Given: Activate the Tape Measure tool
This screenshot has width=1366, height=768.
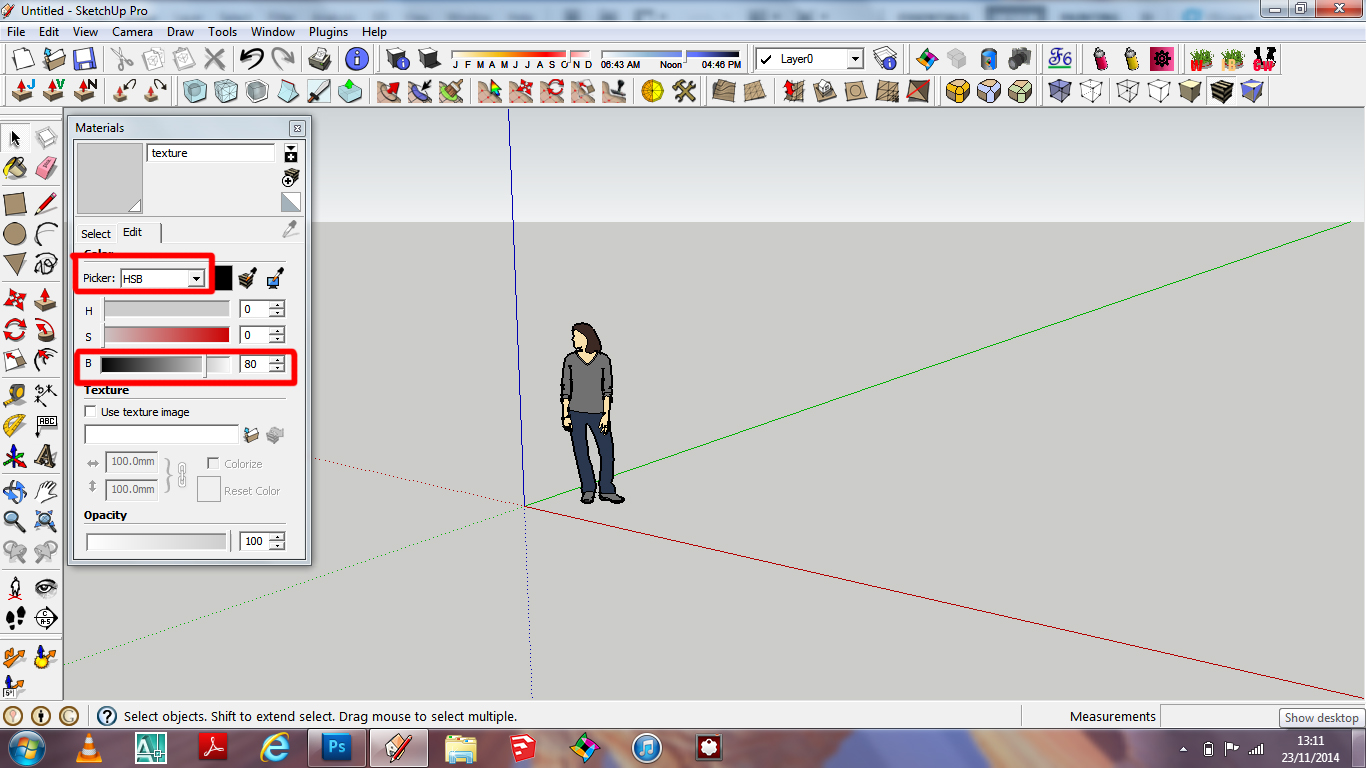Looking at the screenshot, I should (15, 394).
